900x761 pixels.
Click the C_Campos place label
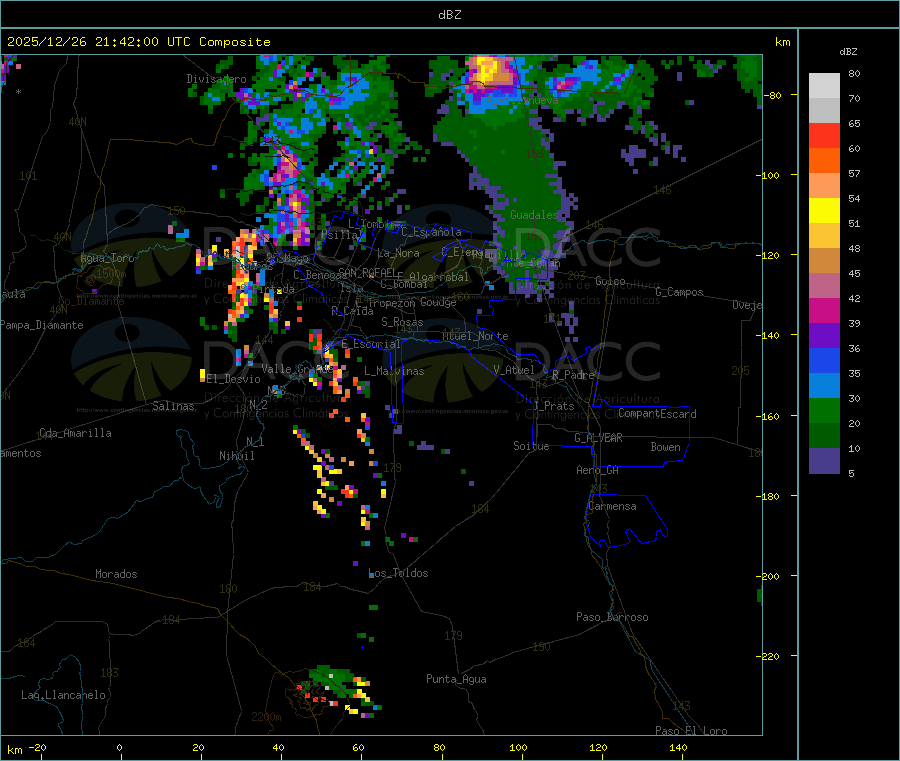coord(680,292)
